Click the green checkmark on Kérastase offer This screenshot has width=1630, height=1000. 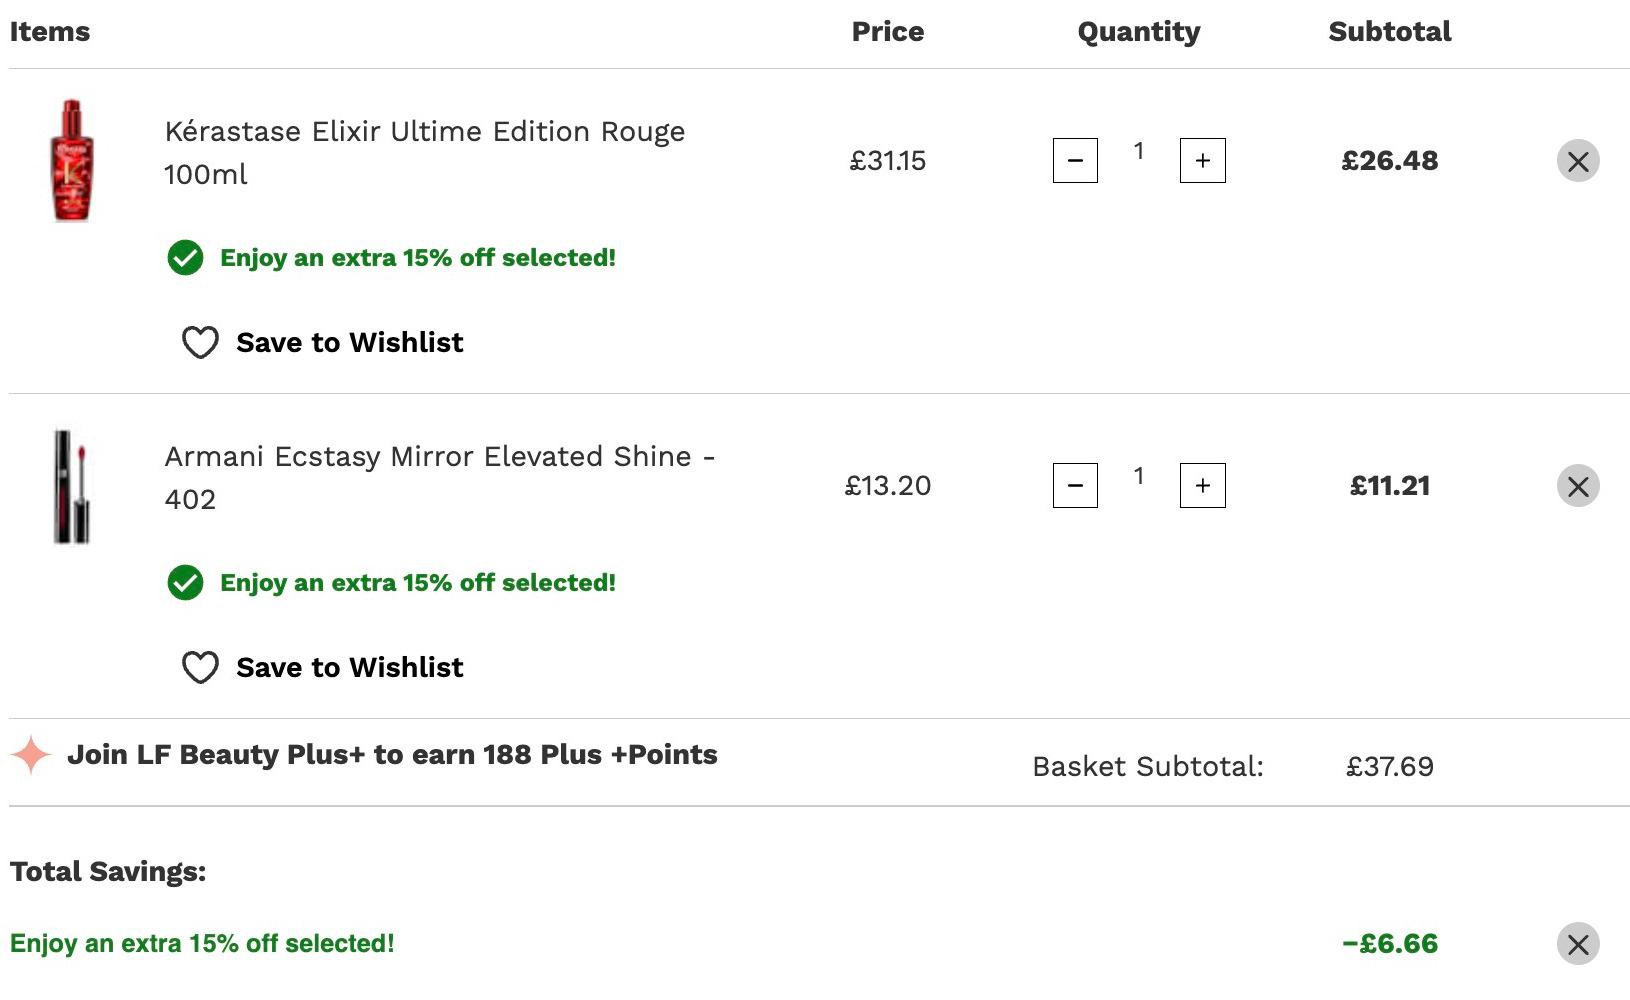tap(185, 258)
